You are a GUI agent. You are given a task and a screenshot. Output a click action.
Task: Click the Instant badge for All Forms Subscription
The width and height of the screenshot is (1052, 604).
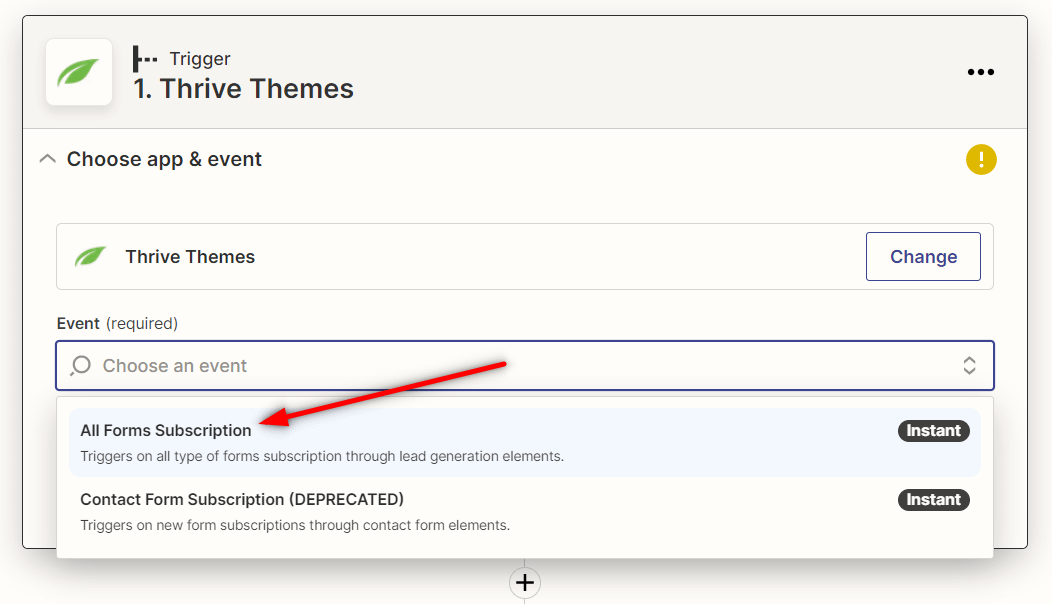coord(933,431)
